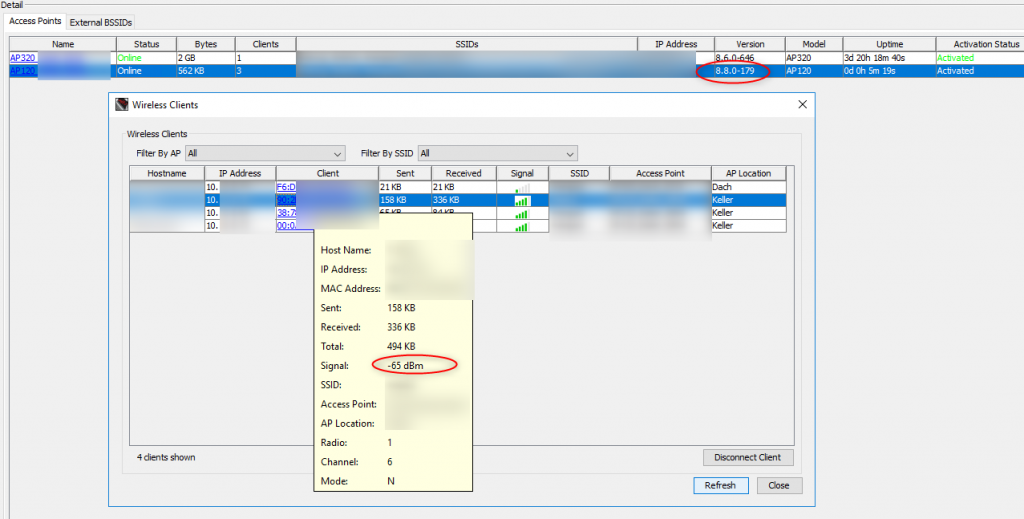Click signal bars in the 336 KB received row
Viewport: 1024px width, 519px height.
[x=522, y=200]
